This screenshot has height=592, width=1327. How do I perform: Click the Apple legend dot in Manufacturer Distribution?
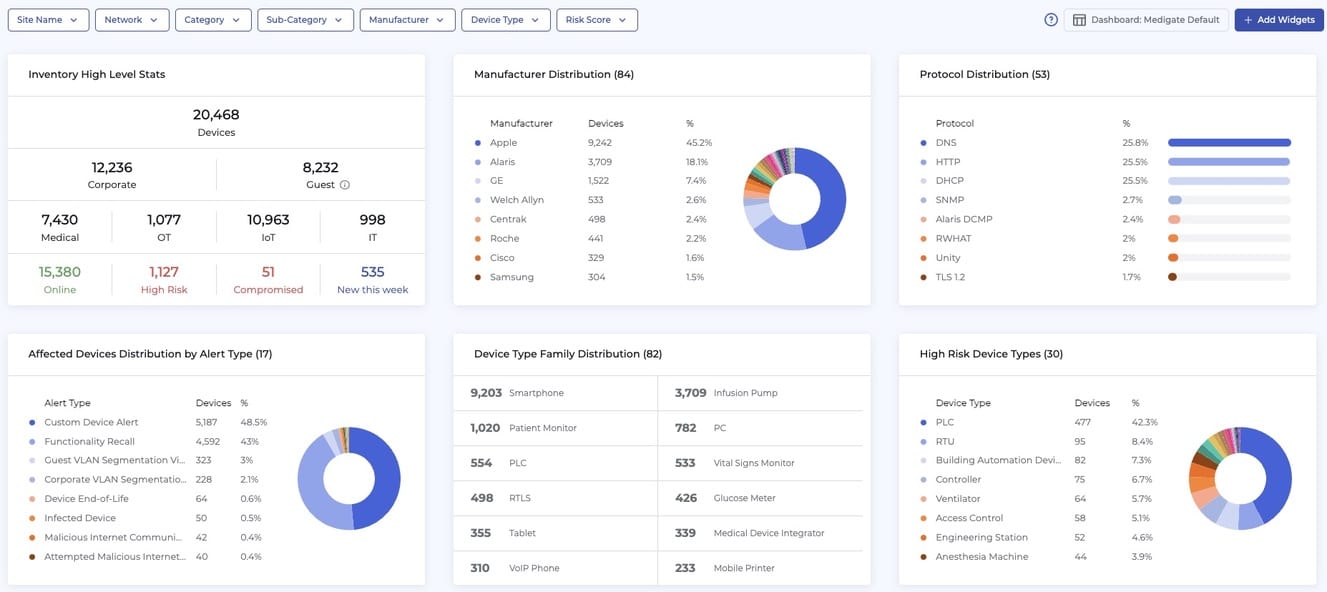[x=478, y=143]
